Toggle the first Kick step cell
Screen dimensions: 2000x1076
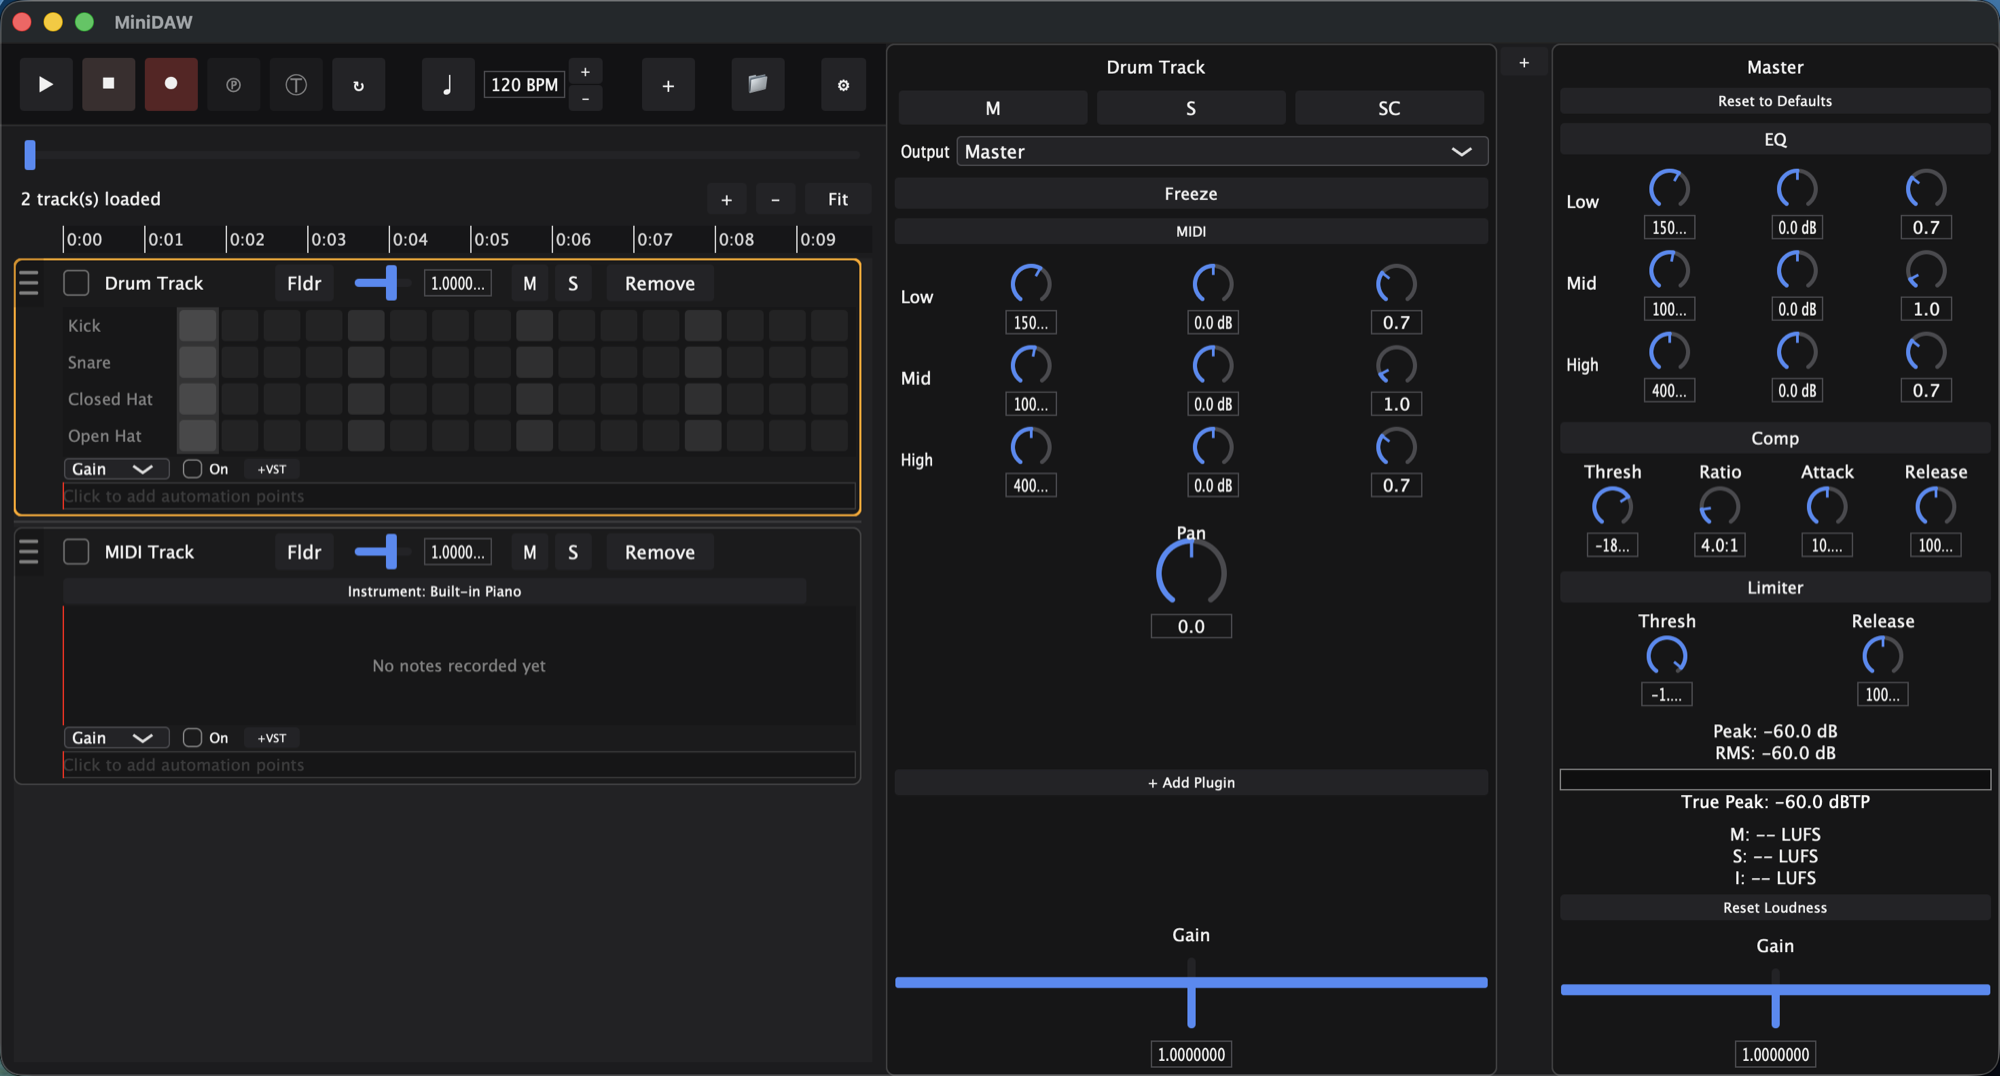click(197, 325)
